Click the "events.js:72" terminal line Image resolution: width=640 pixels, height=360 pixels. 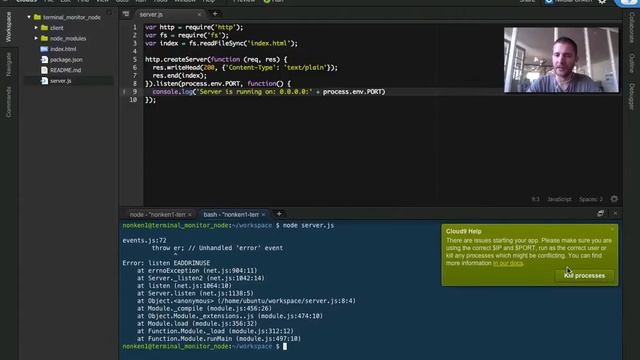pyautogui.click(x=144, y=240)
